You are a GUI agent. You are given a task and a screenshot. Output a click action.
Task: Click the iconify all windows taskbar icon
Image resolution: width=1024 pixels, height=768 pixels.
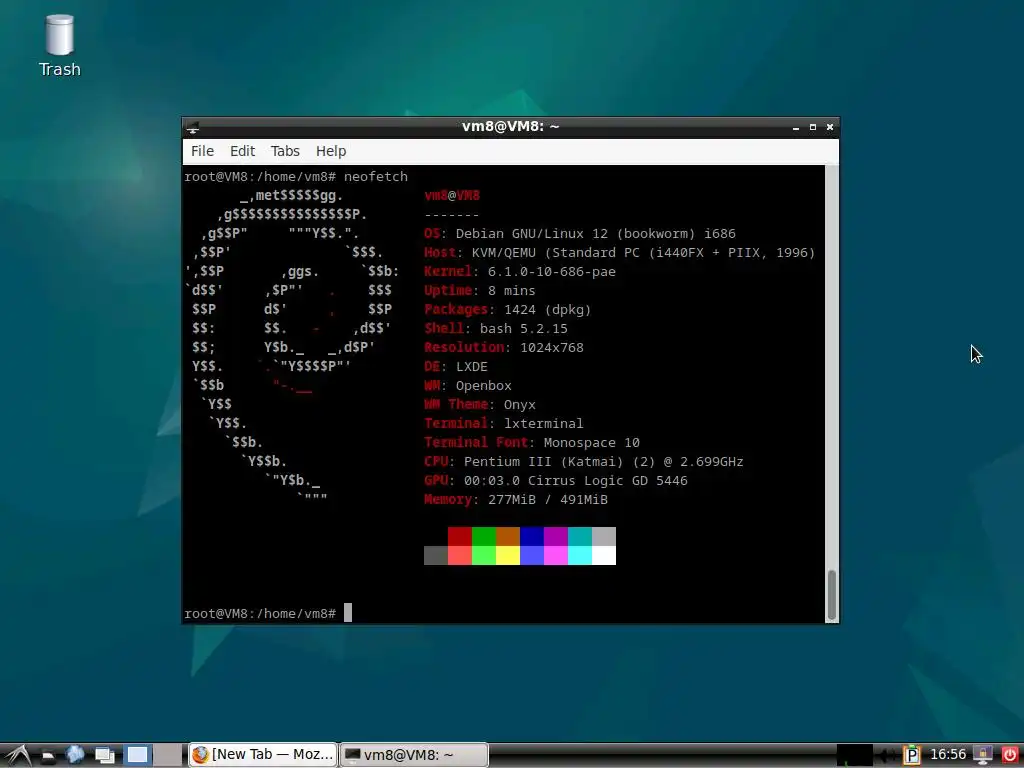(x=104, y=756)
